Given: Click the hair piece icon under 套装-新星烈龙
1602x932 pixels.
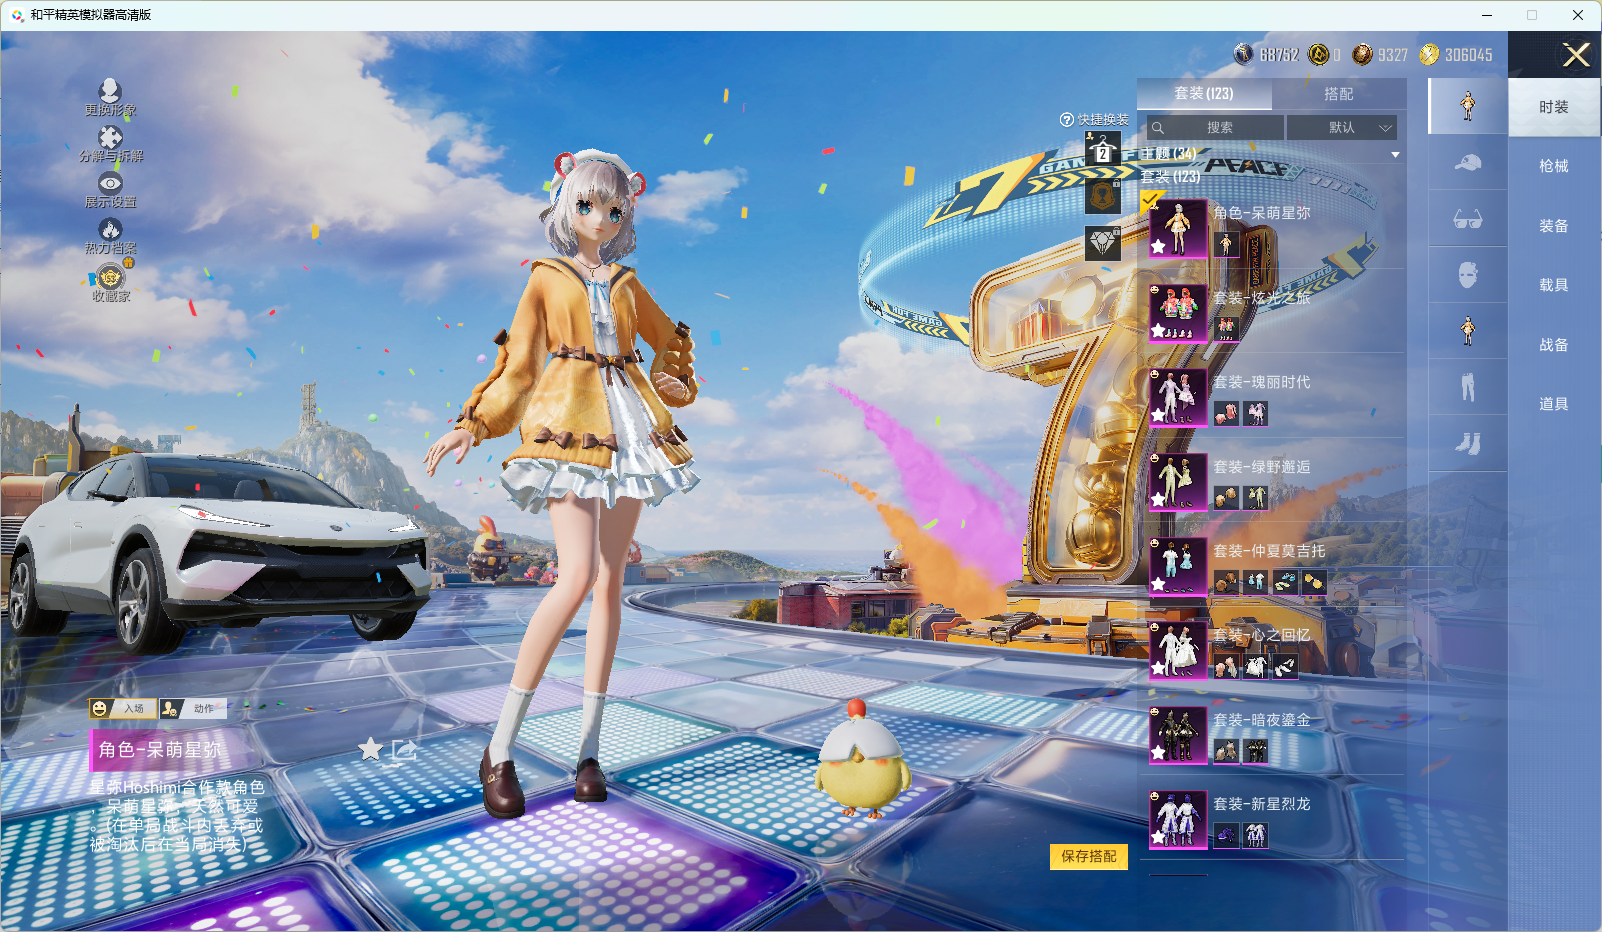Looking at the screenshot, I should tap(1226, 835).
